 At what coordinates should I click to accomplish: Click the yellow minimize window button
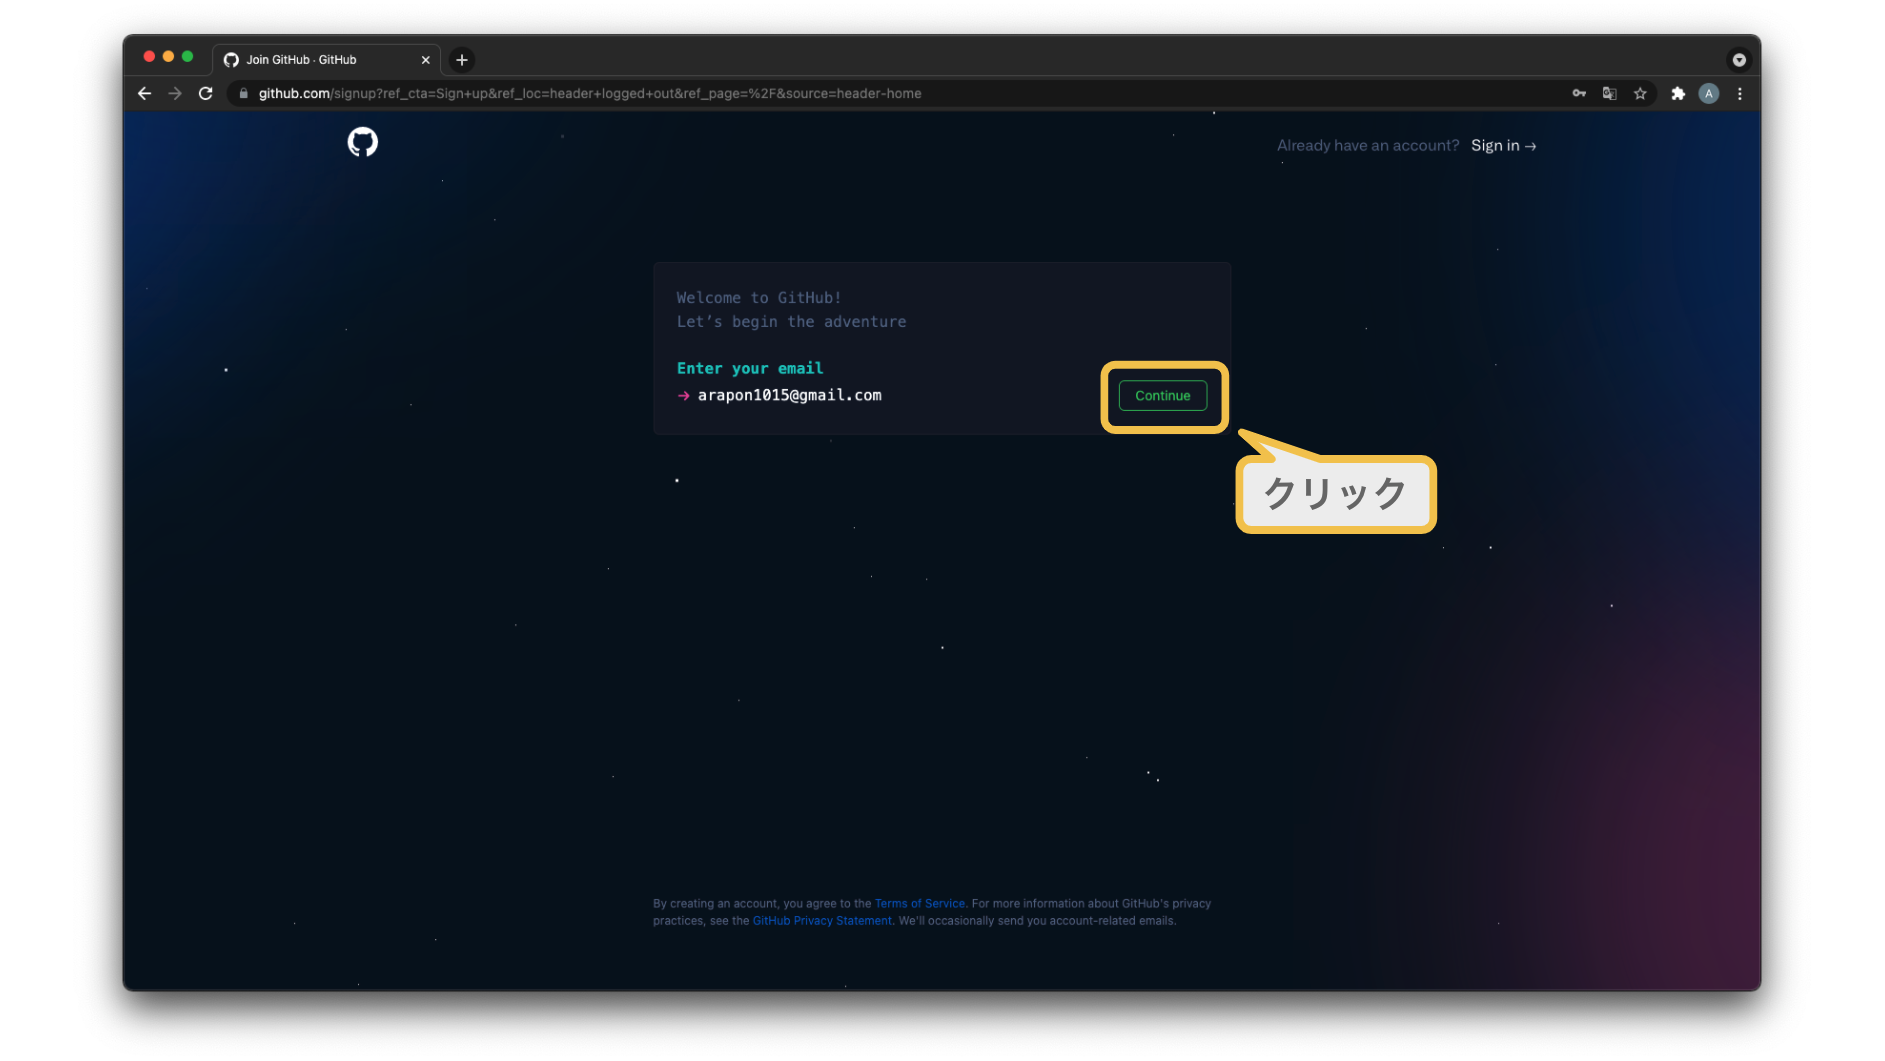[x=168, y=57]
